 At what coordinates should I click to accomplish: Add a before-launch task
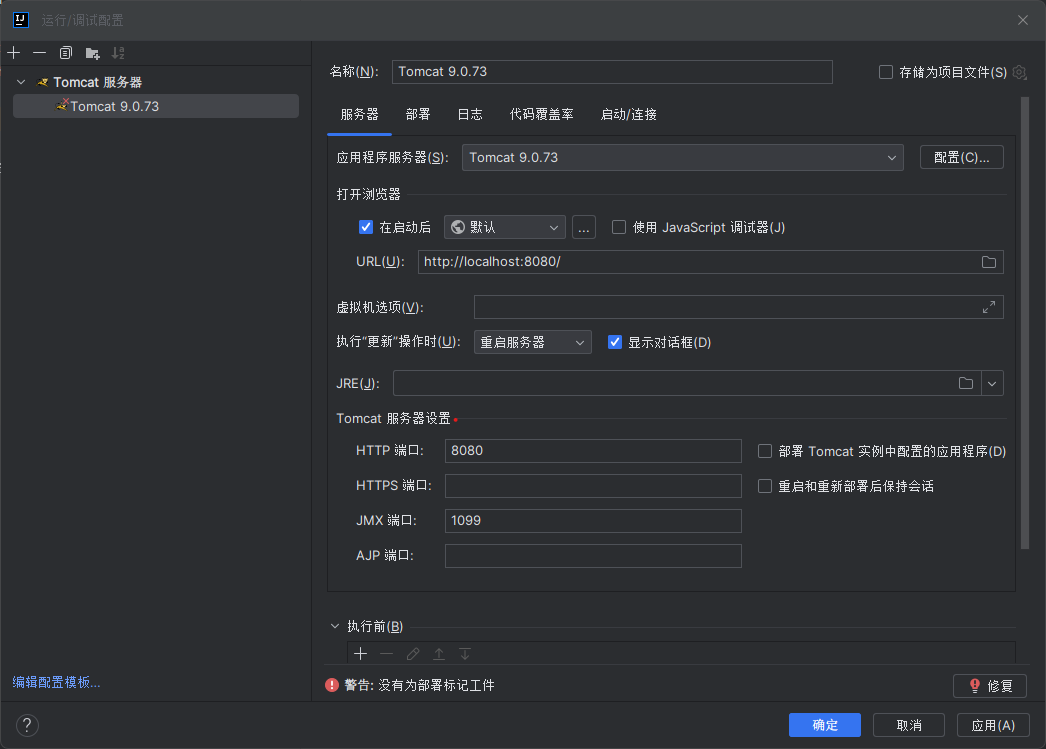tap(360, 654)
